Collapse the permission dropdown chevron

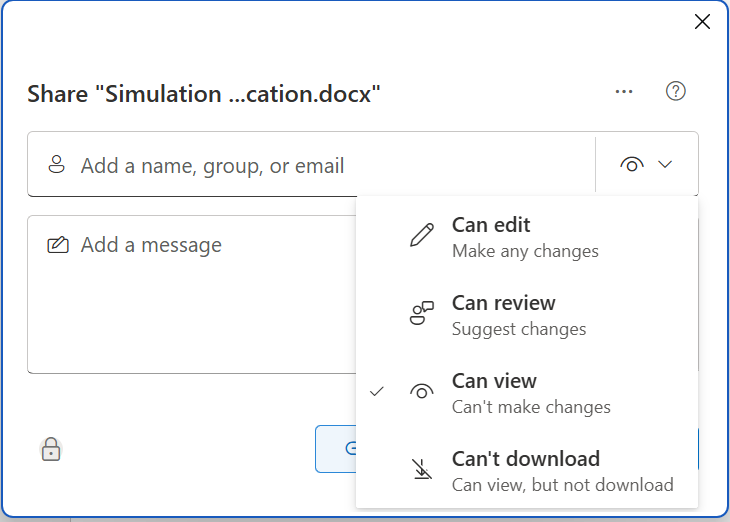(667, 165)
